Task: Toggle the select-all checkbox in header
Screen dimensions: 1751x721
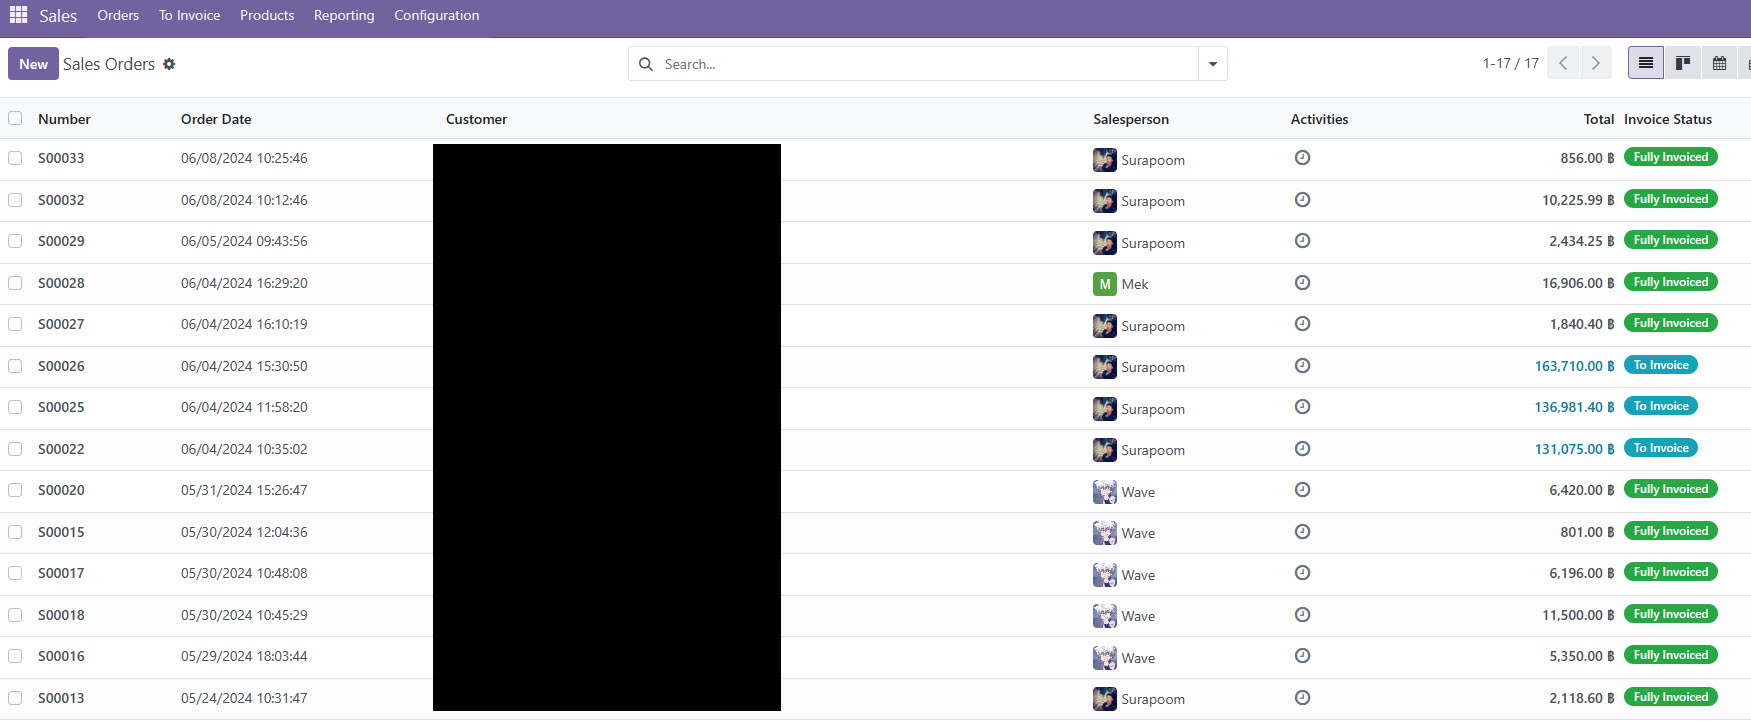Action: [15, 118]
